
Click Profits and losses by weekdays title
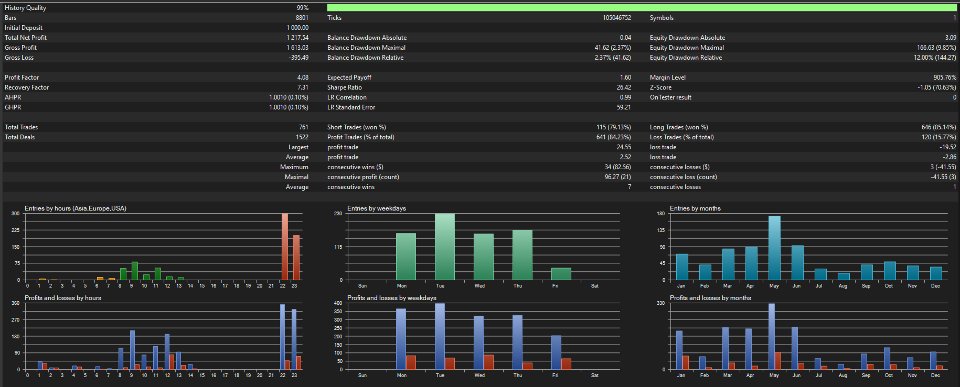click(x=391, y=297)
